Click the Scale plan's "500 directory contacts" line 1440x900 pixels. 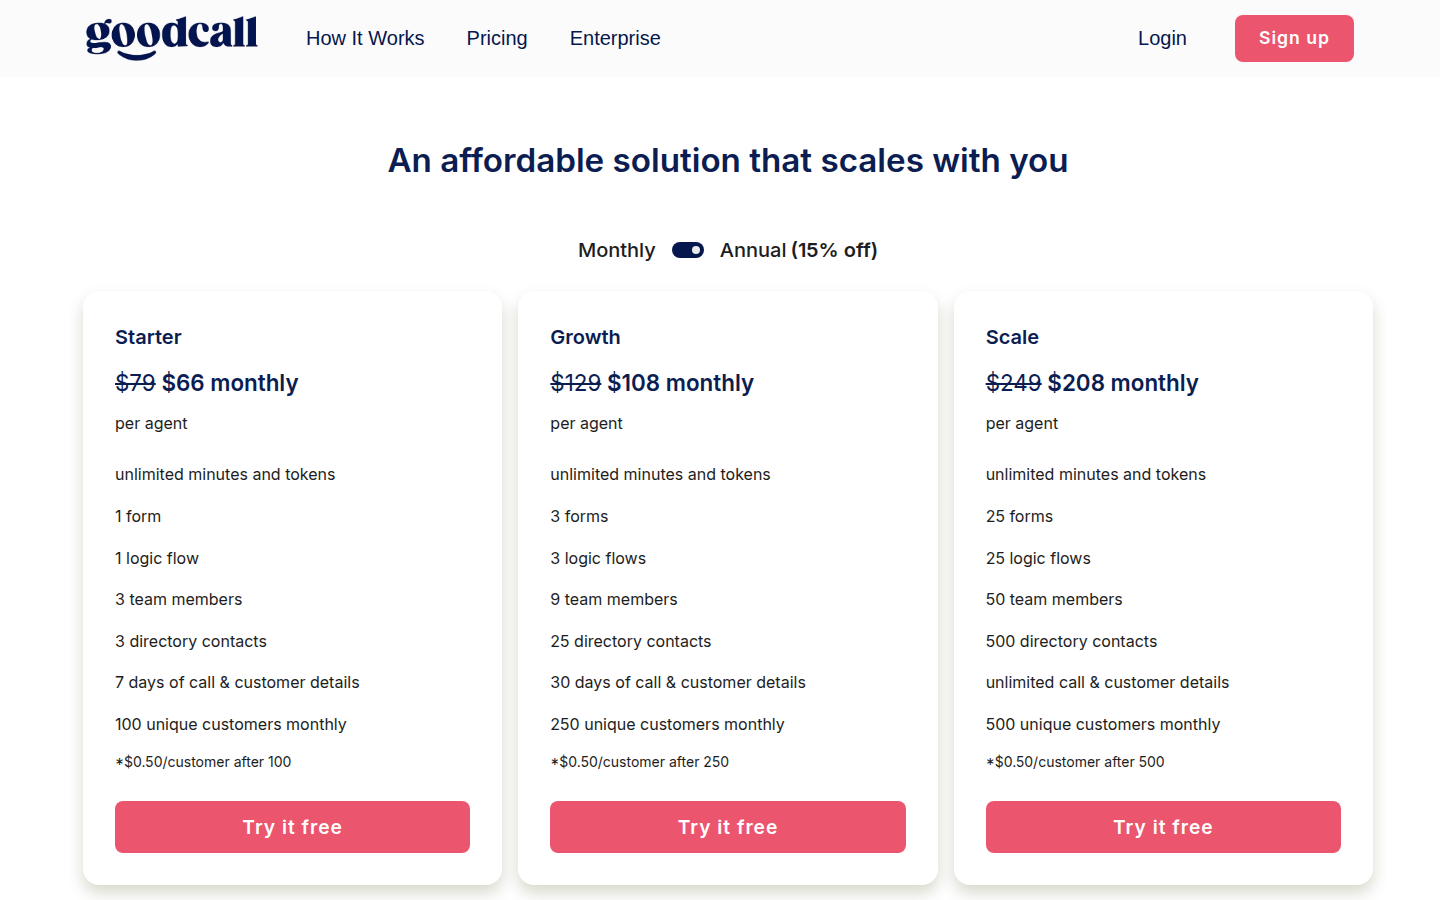point(1071,641)
